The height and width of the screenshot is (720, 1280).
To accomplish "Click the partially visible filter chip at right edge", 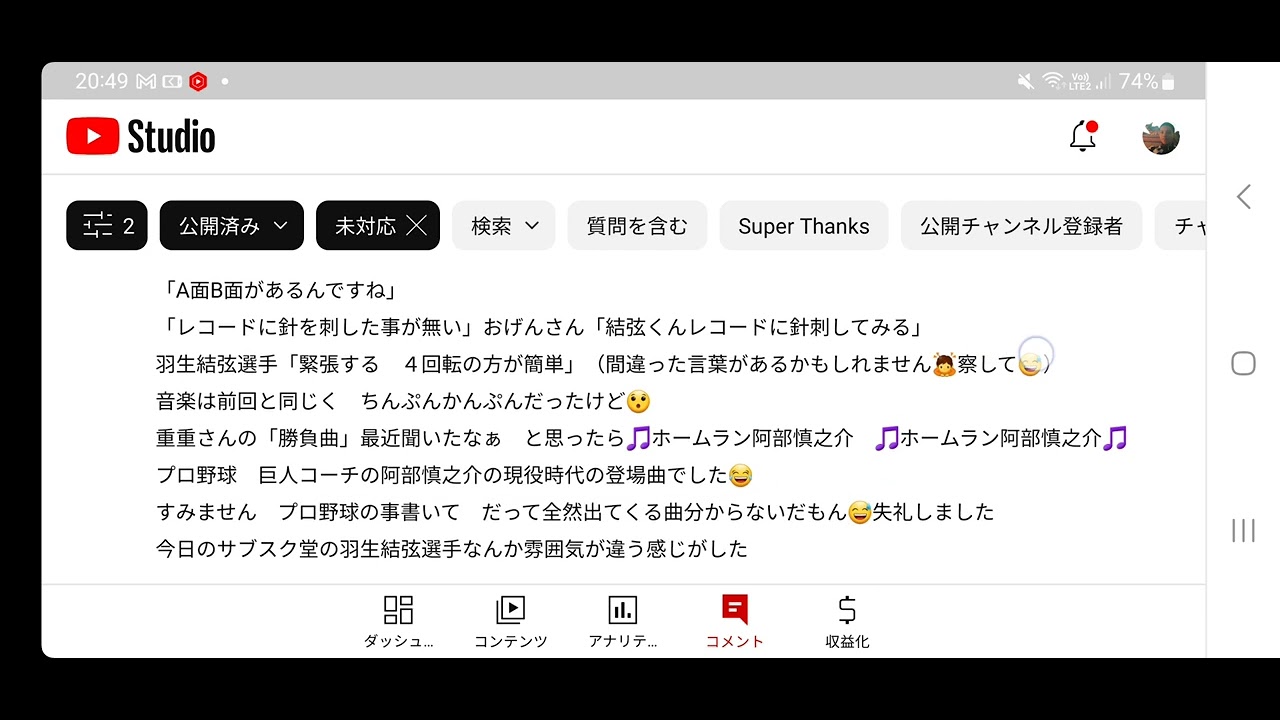I will point(1180,226).
